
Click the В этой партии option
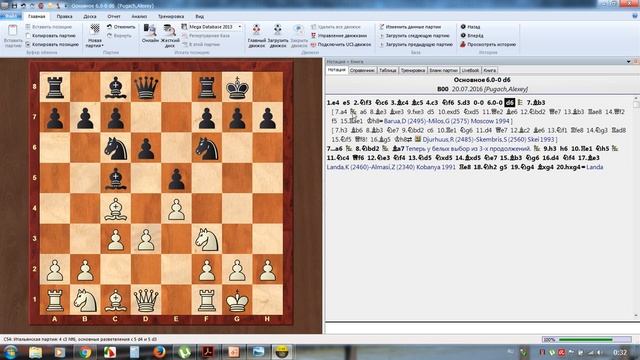pyautogui.click(x=201, y=44)
